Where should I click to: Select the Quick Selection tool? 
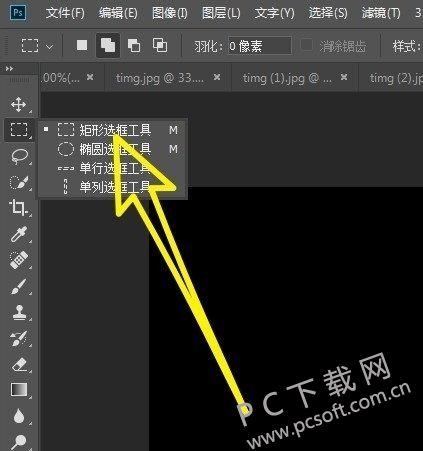(x=19, y=182)
